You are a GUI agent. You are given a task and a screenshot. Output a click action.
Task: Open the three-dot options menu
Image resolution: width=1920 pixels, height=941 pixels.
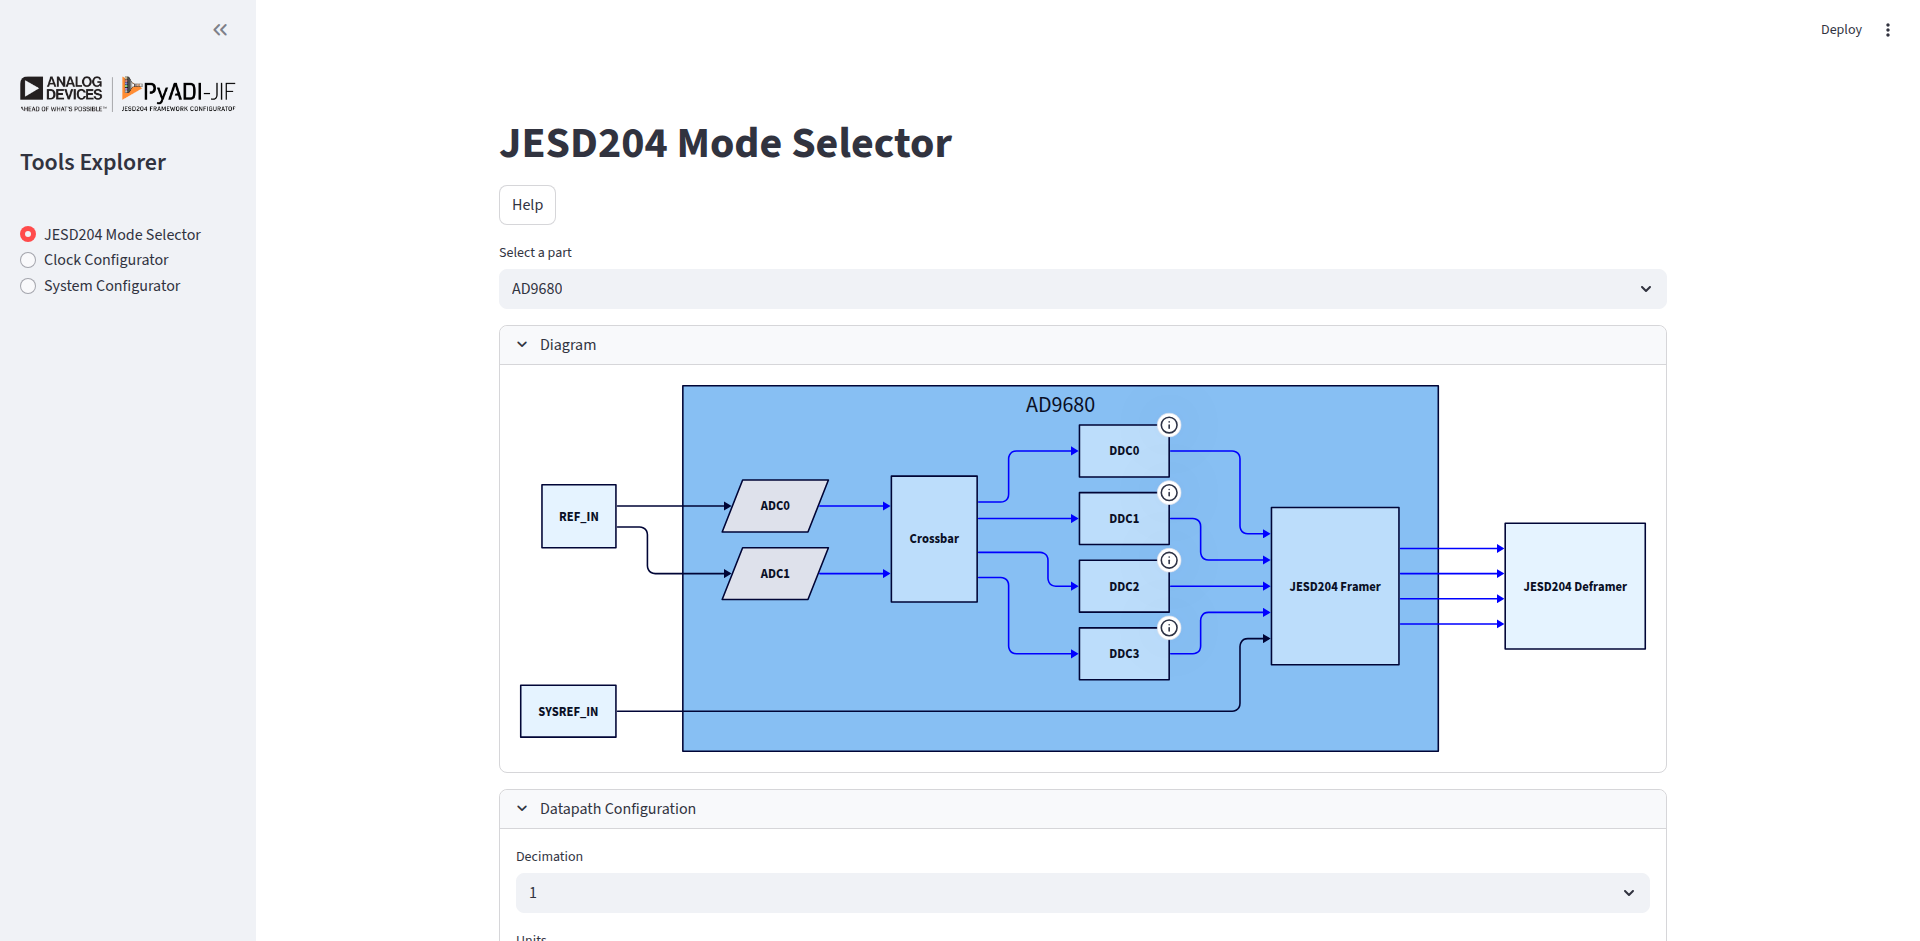tap(1889, 29)
